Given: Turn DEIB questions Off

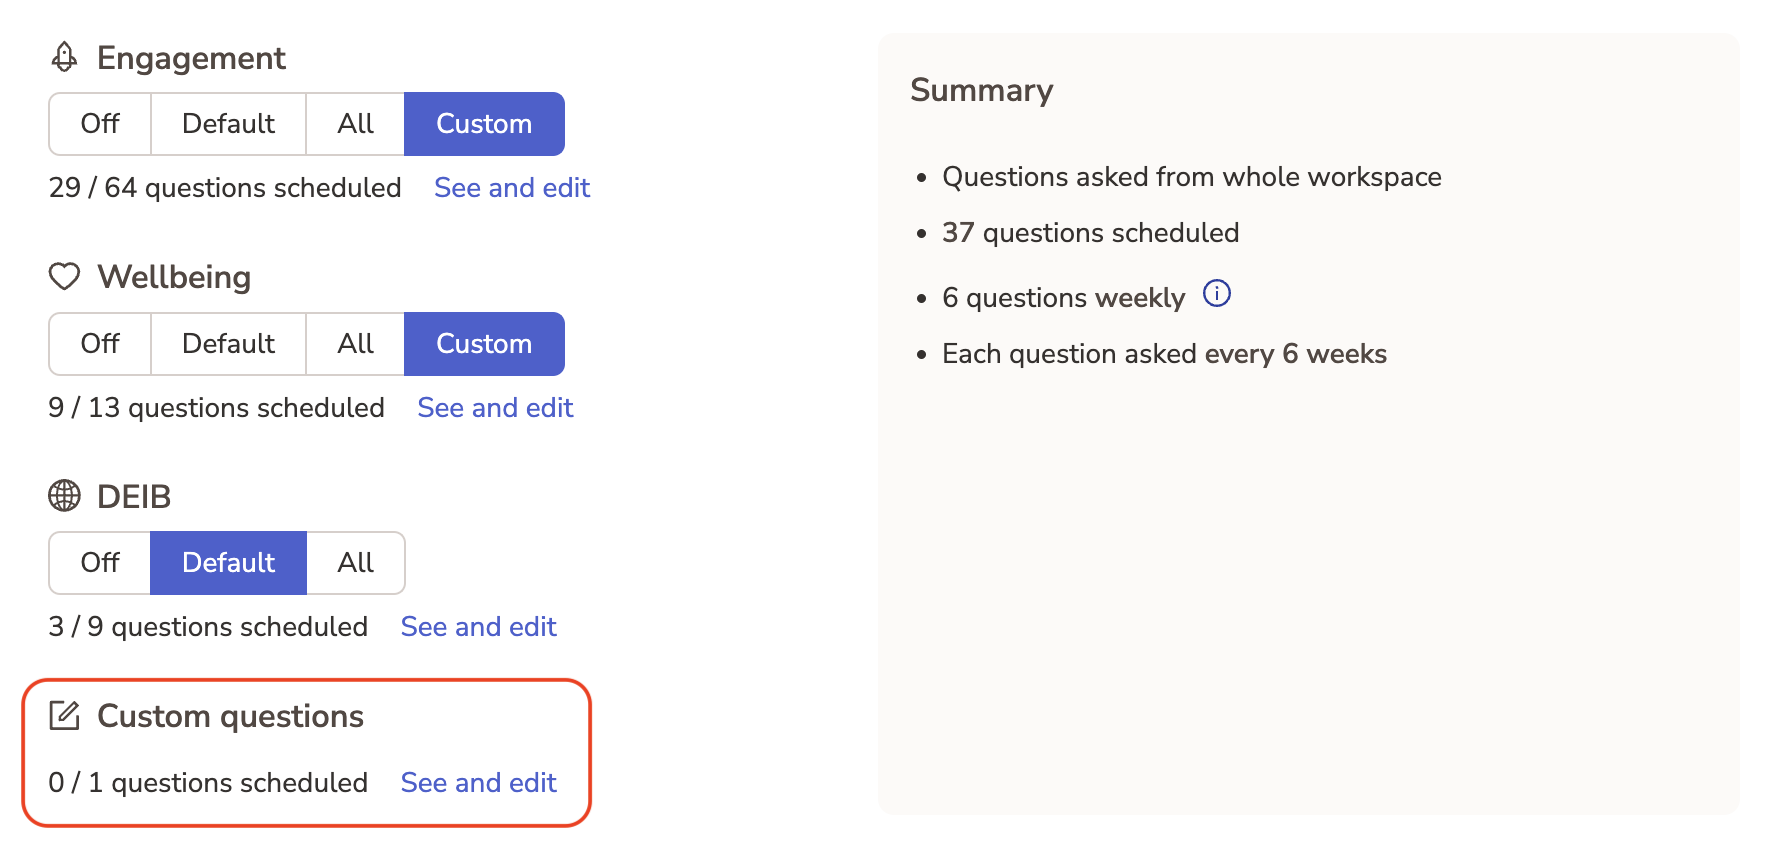Looking at the screenshot, I should (x=100, y=563).
